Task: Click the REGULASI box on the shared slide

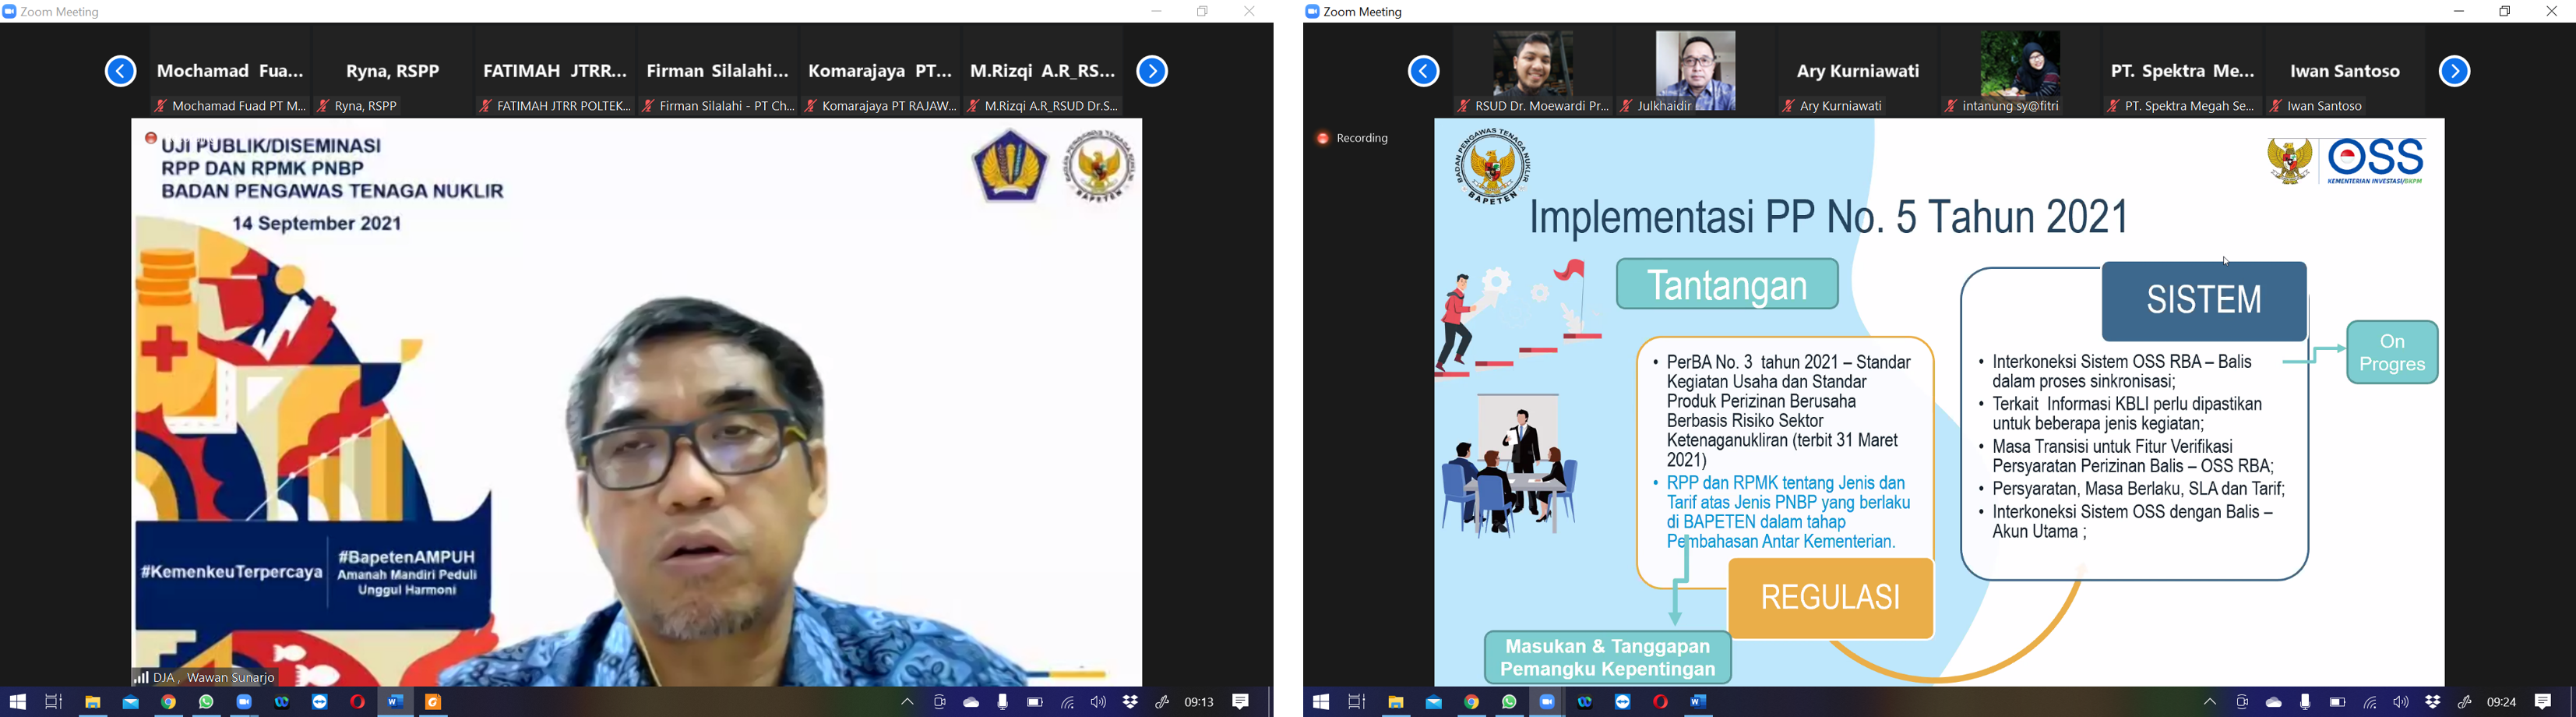Action: (x=1831, y=598)
